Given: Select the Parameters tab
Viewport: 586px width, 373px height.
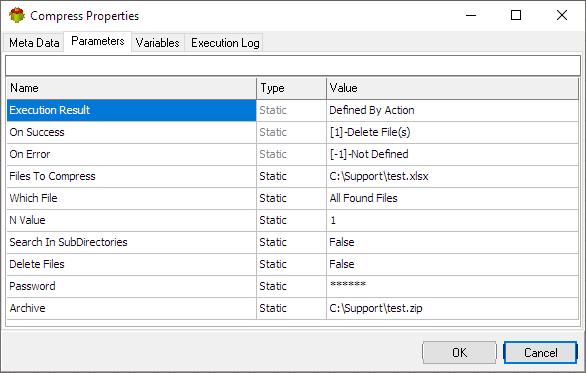Looking at the screenshot, I should point(98,41).
